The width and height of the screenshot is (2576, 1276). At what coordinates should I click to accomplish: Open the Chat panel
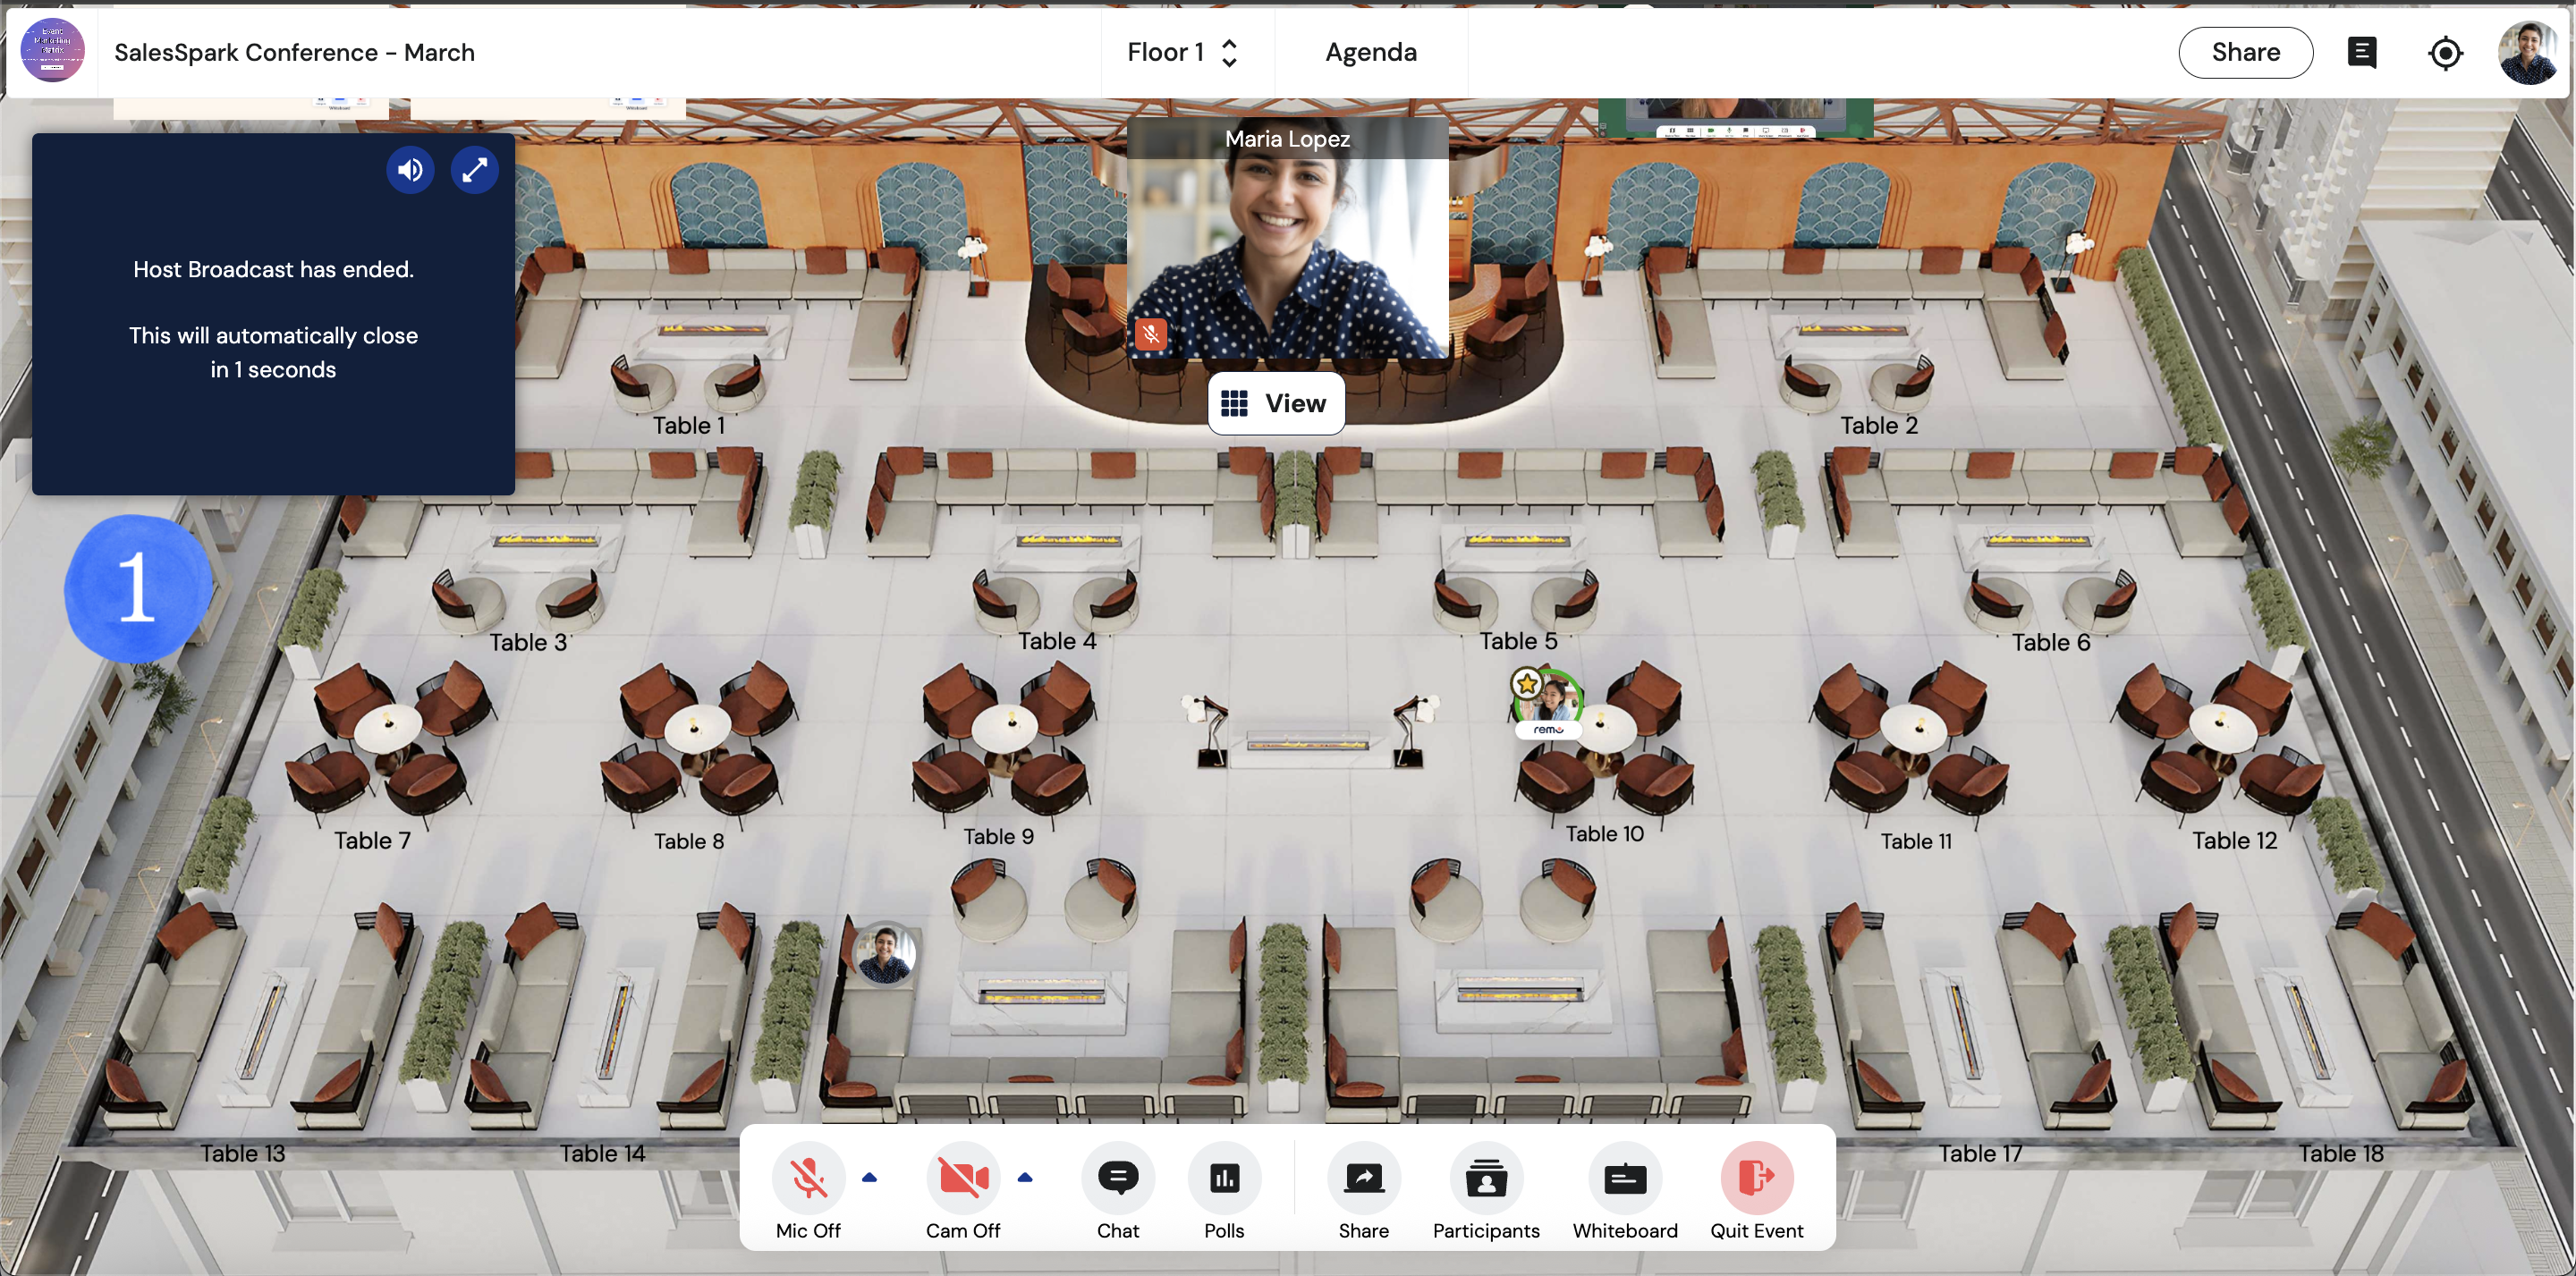pyautogui.click(x=1117, y=1178)
